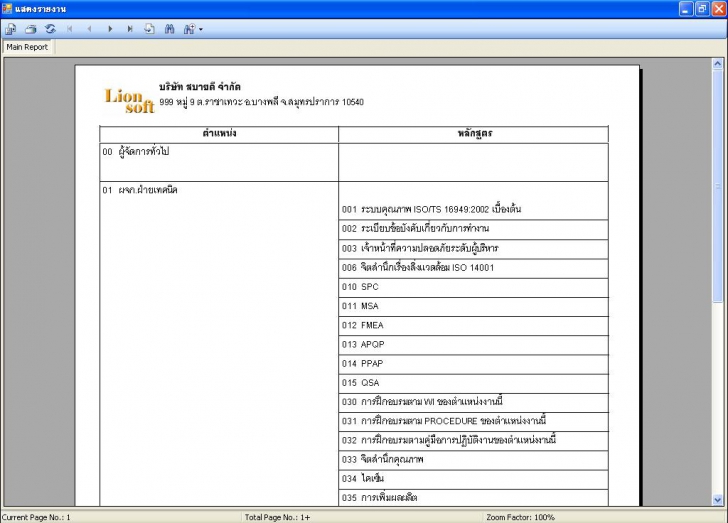Select the '032' manual training row

473,440
